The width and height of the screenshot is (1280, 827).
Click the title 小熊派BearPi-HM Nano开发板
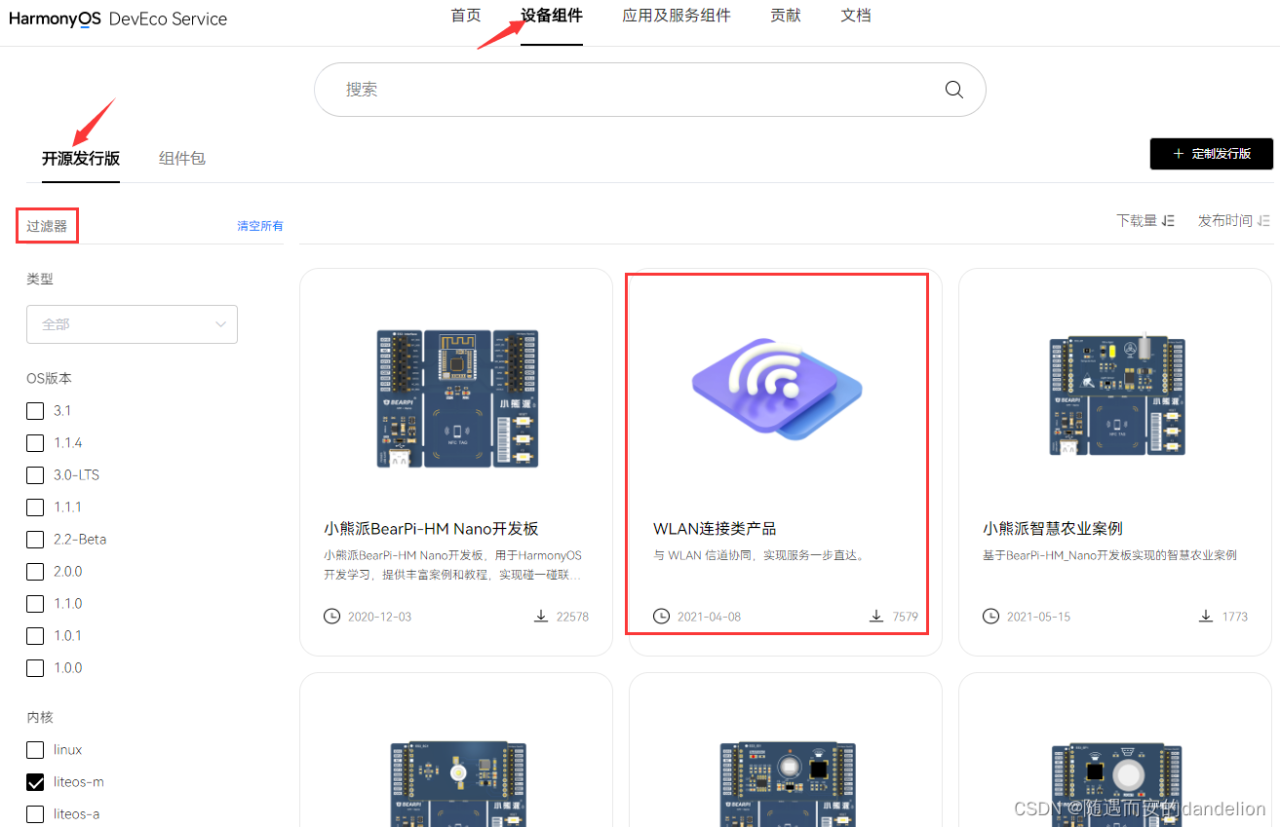point(431,528)
